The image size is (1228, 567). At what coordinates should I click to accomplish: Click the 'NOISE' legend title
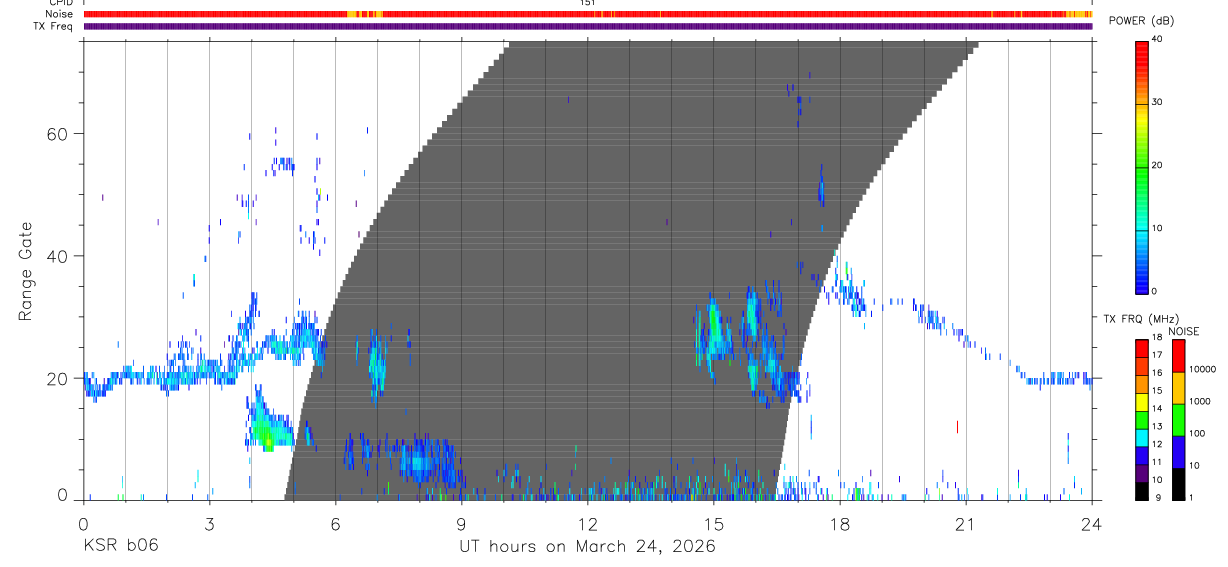(x=1184, y=331)
